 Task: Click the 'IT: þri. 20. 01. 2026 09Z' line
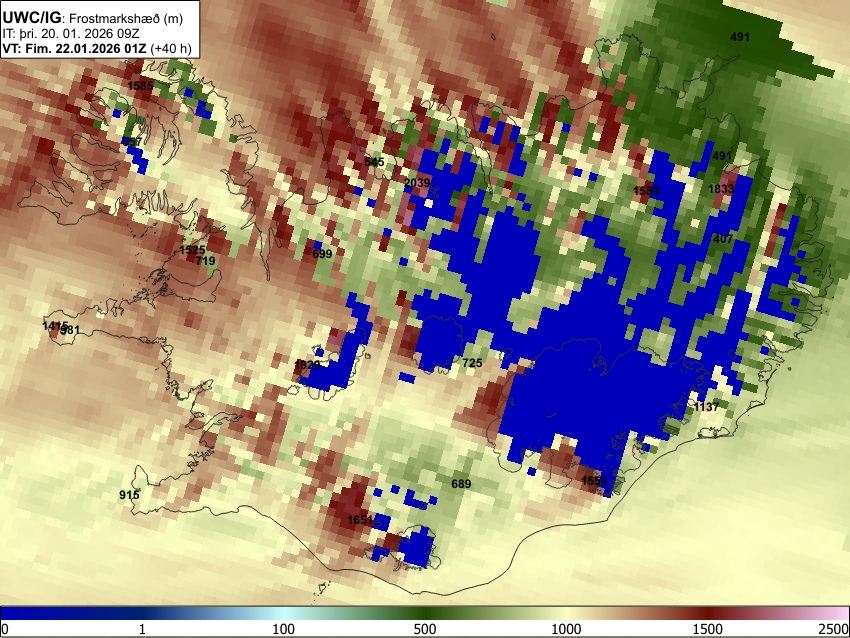(x=70, y=33)
